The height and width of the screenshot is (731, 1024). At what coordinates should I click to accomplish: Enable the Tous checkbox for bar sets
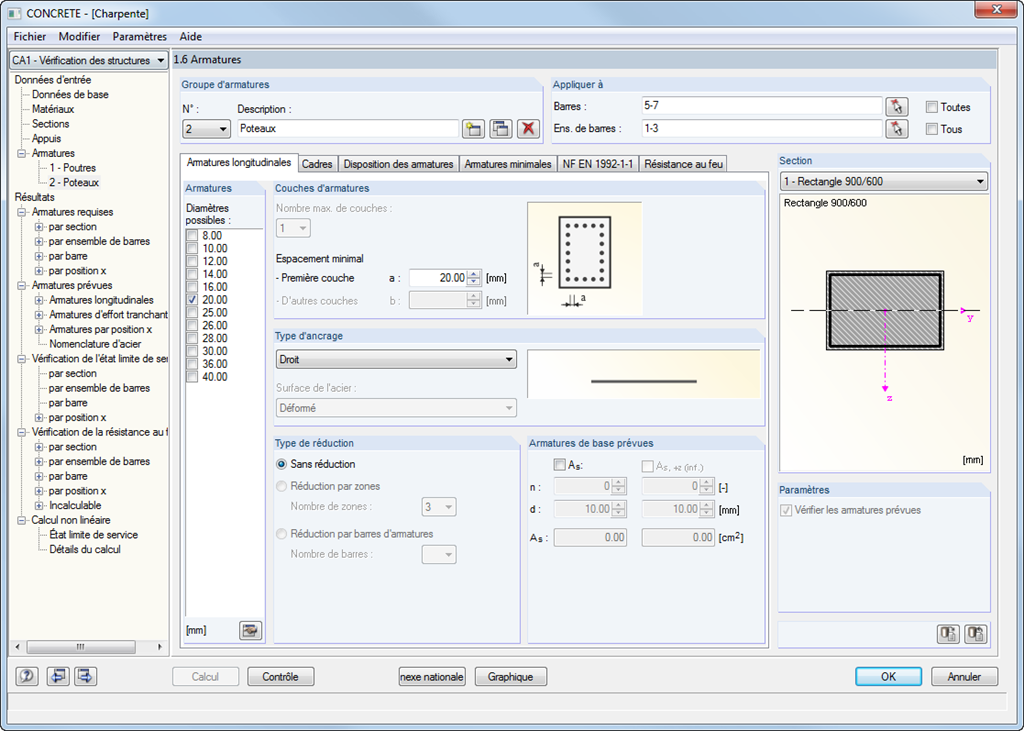click(x=932, y=129)
